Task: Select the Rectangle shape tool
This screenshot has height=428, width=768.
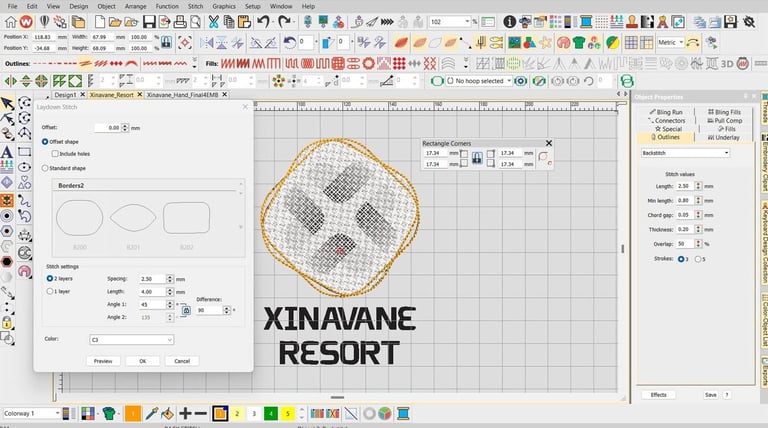Action: click(24, 152)
